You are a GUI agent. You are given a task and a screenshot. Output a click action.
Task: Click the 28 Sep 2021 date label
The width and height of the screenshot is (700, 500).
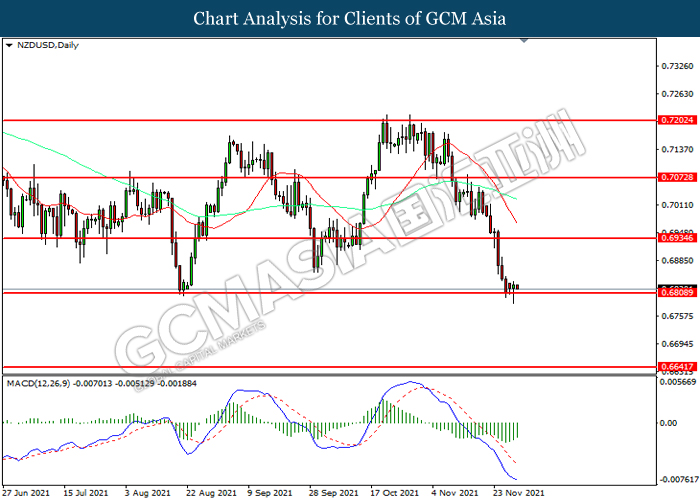point(333,493)
